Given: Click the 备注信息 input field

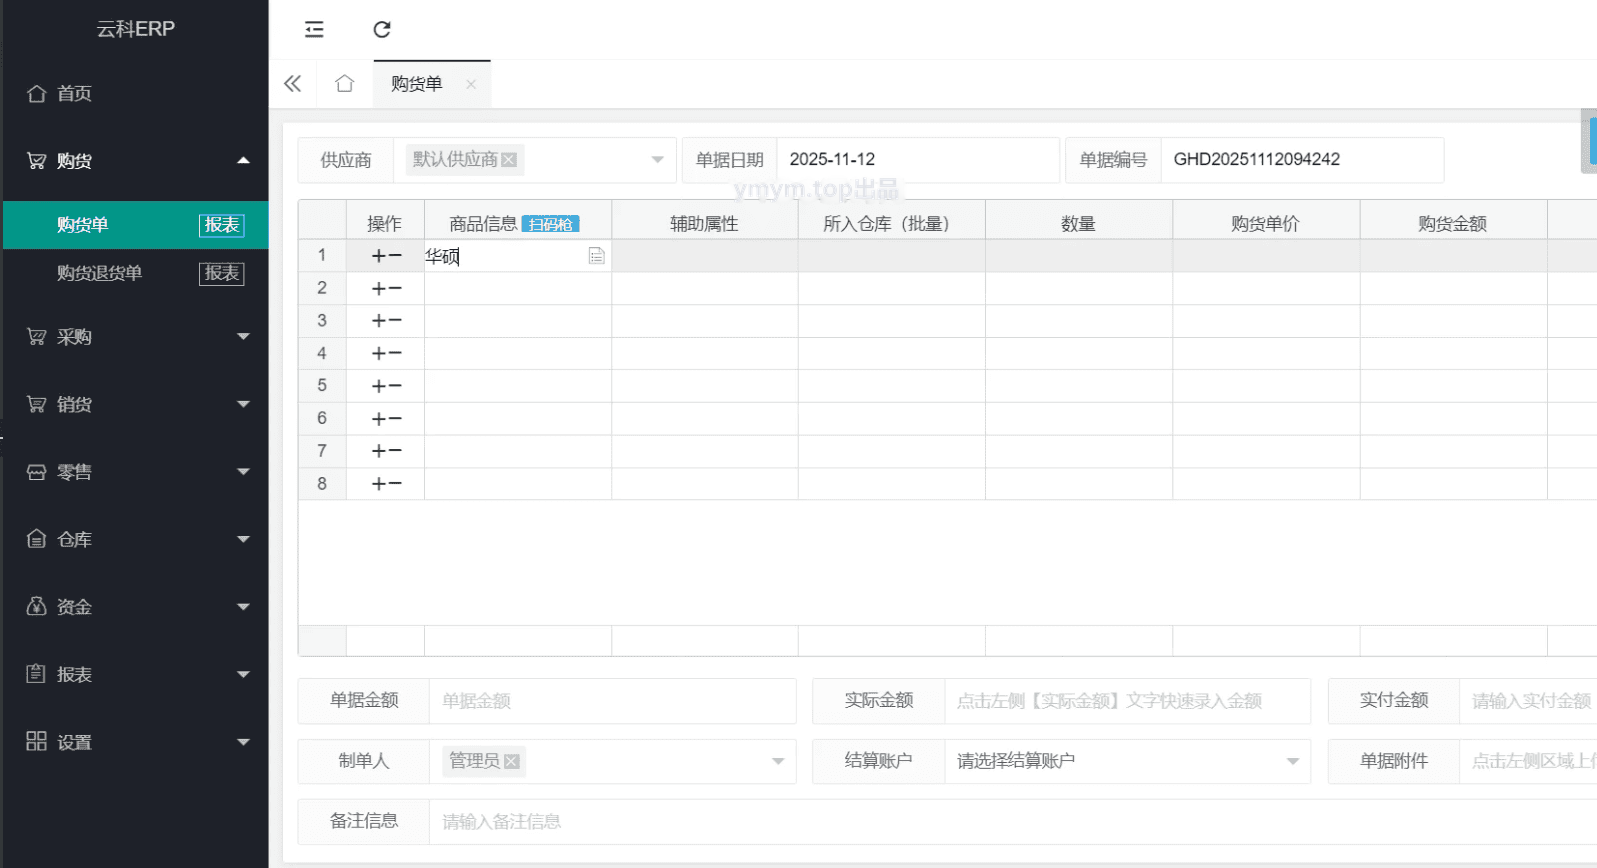Looking at the screenshot, I should point(1012,822).
